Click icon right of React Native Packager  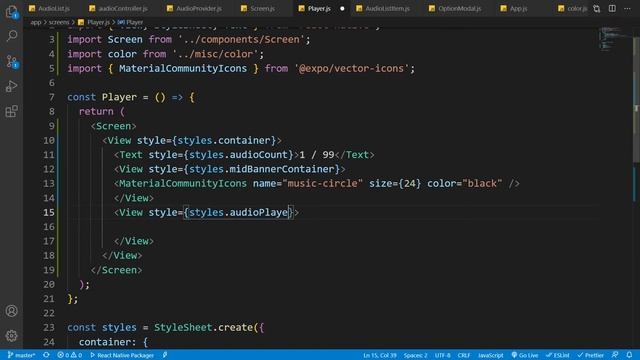(x=165, y=355)
